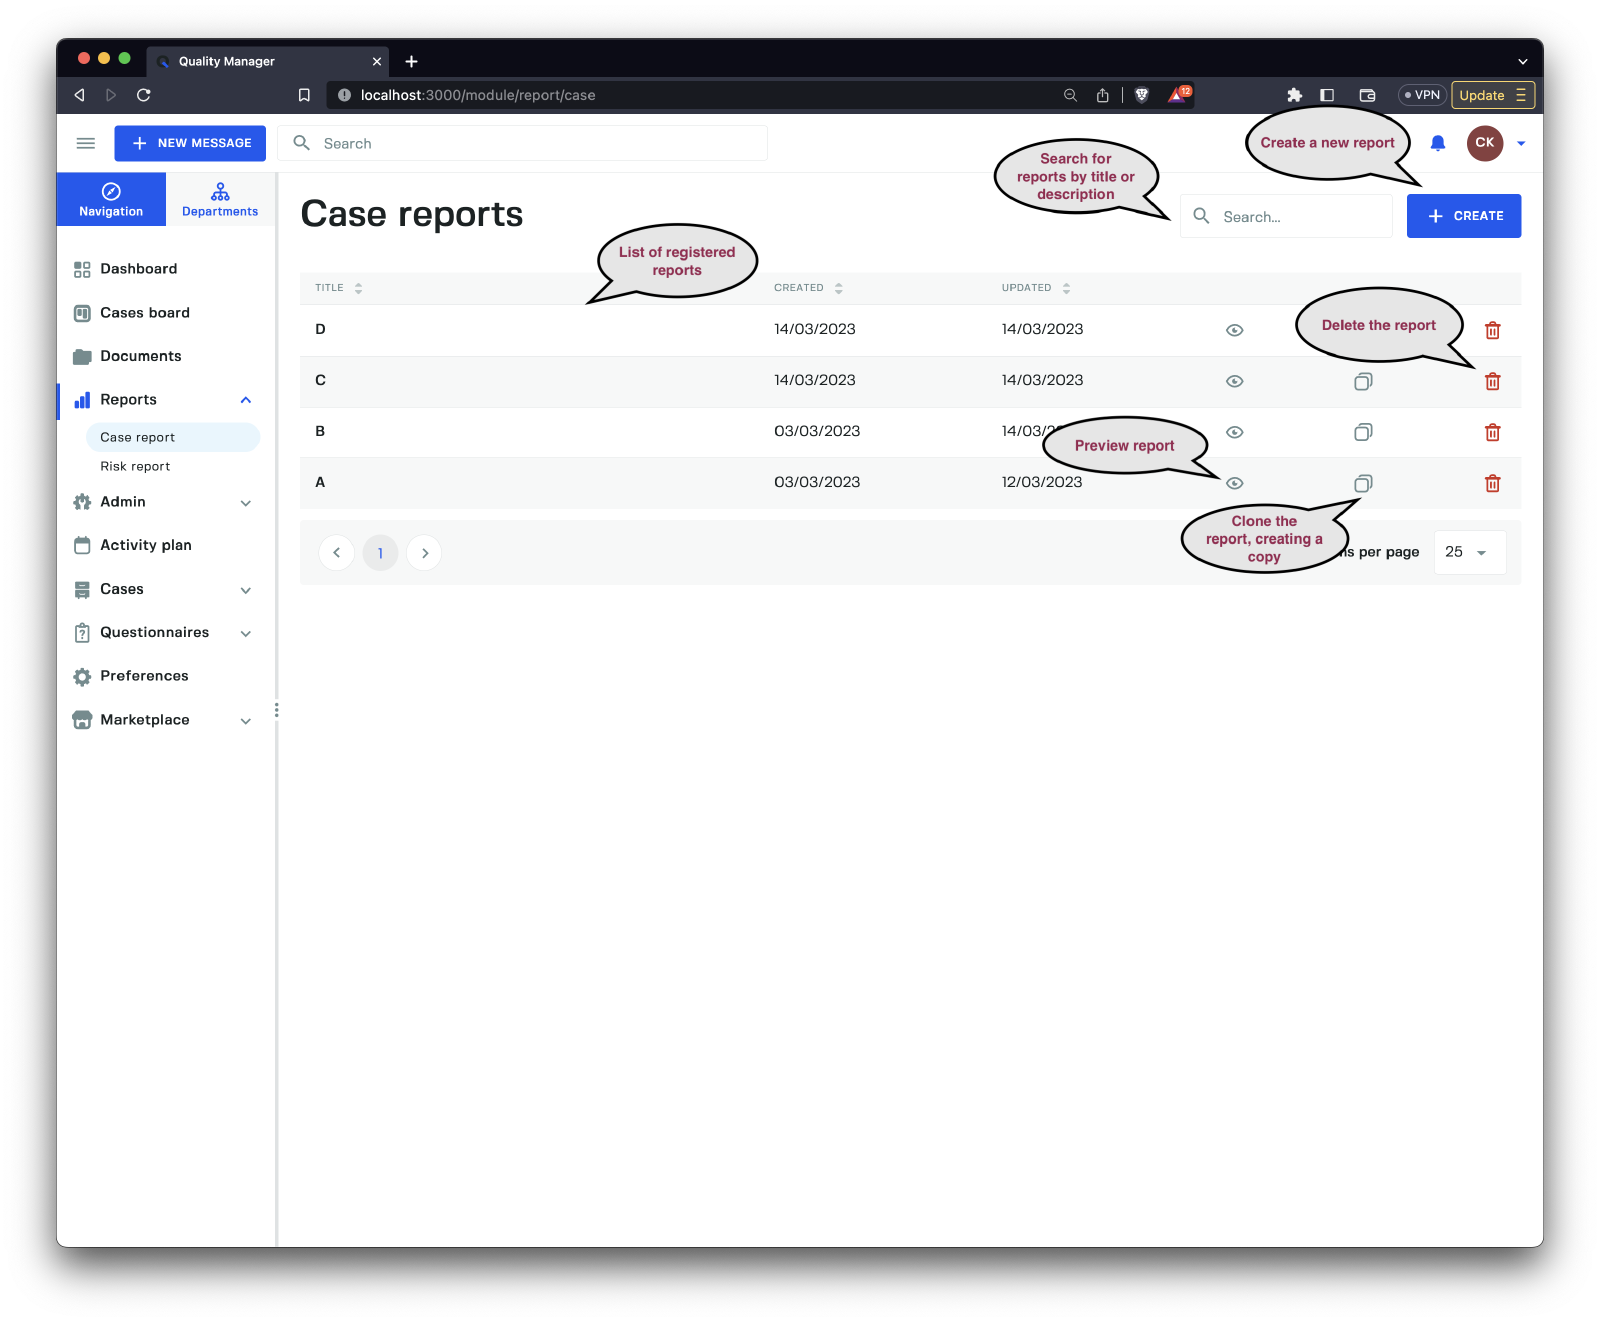The image size is (1600, 1322).
Task: Click the NEW MESSAGE button
Action: 190,143
